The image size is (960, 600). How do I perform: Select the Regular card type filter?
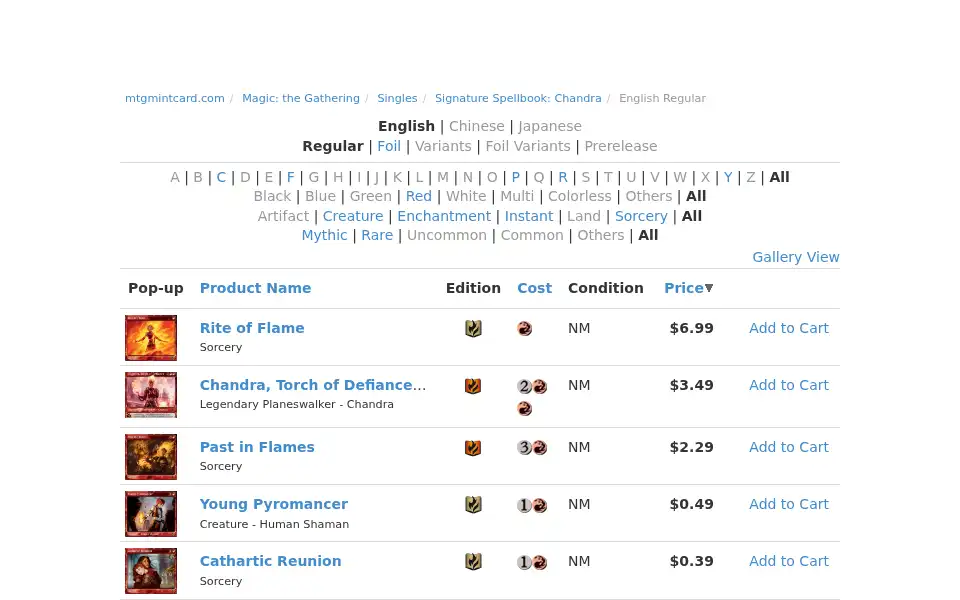click(333, 146)
